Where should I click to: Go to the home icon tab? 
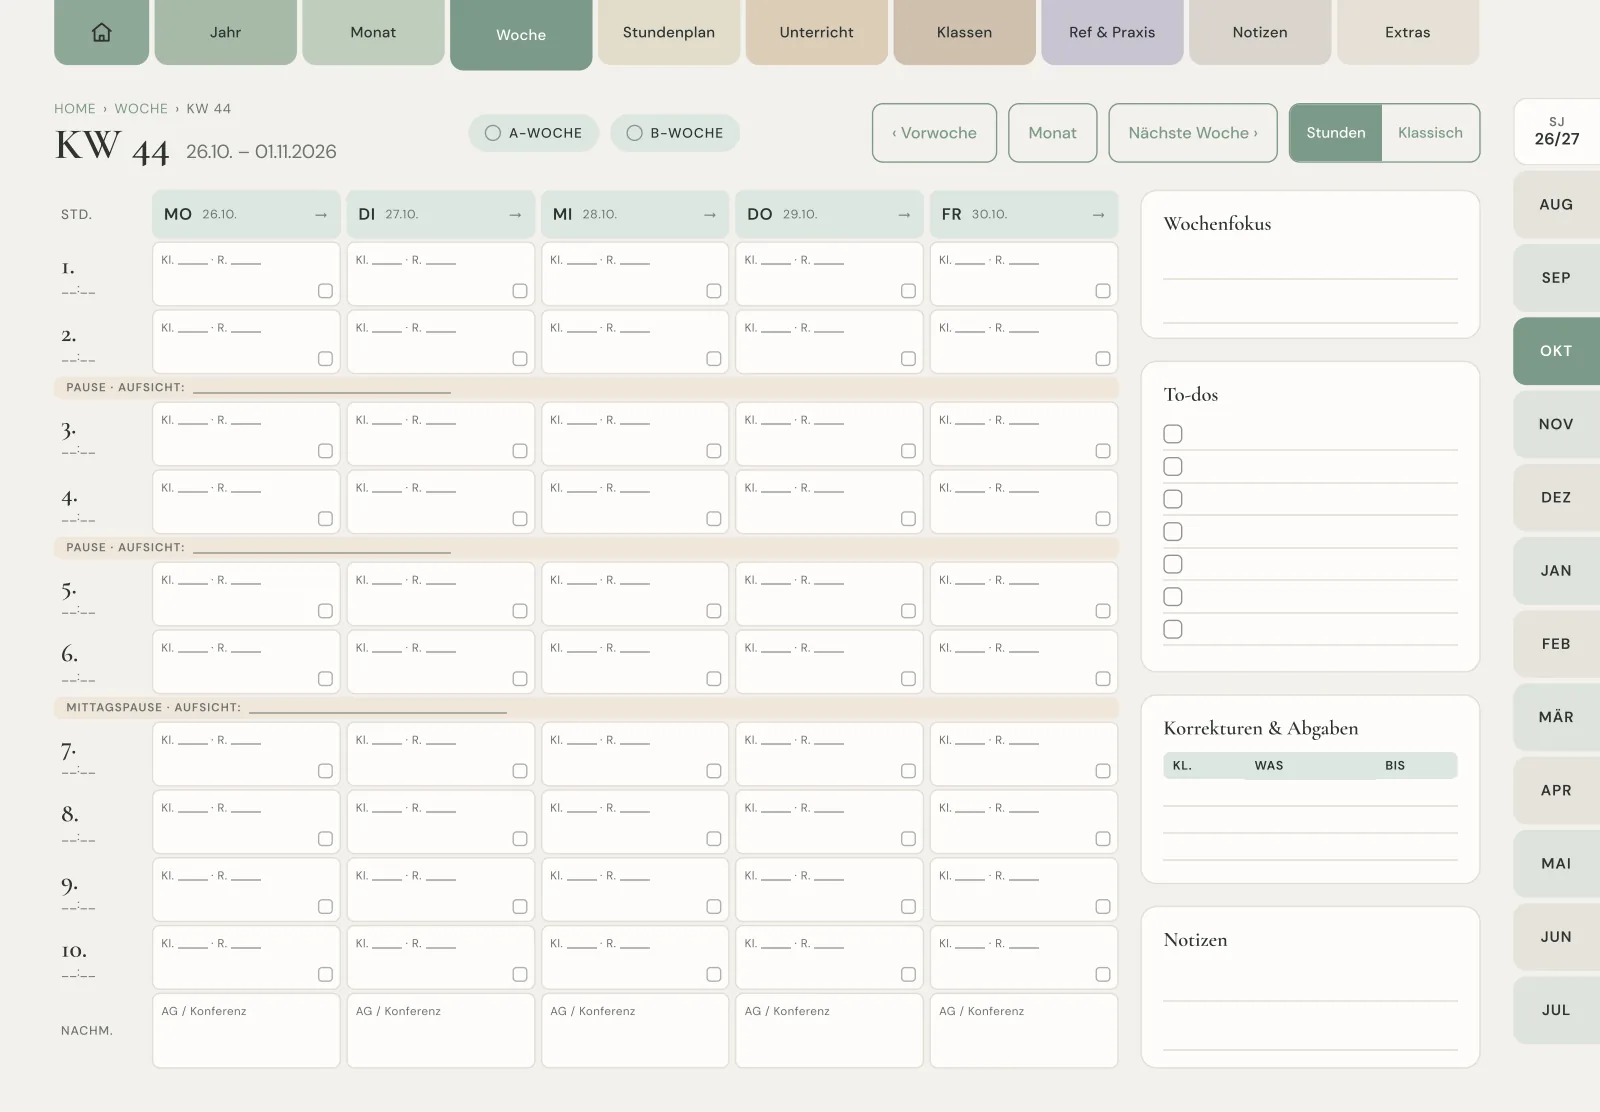click(x=101, y=32)
